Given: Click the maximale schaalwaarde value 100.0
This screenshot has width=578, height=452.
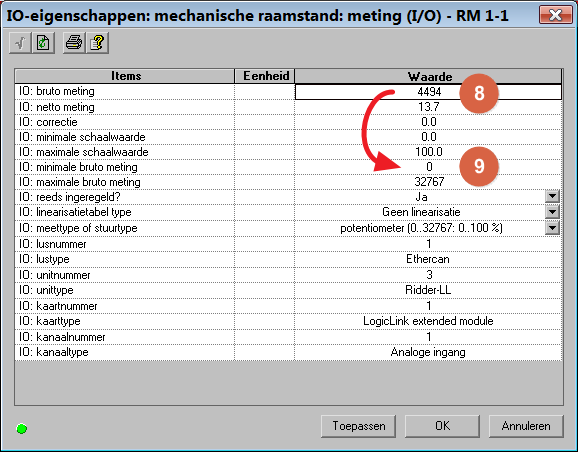Looking at the screenshot, I should click(428, 152).
